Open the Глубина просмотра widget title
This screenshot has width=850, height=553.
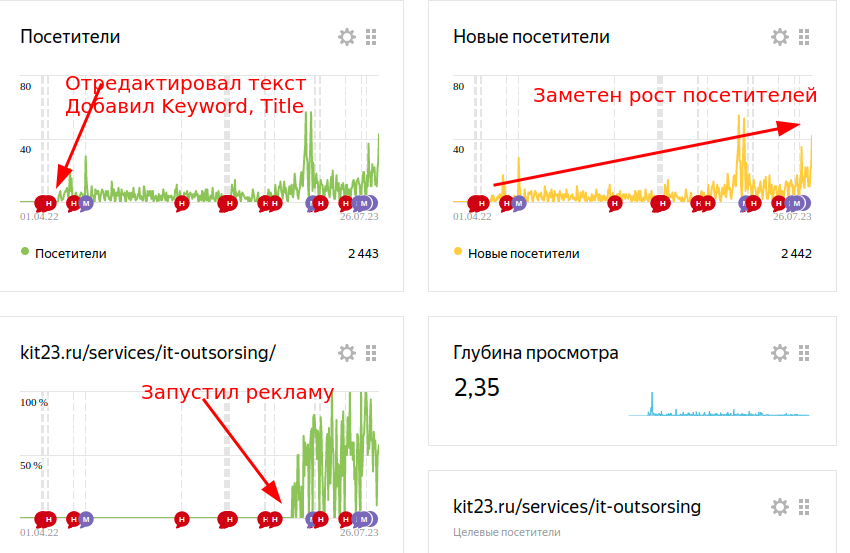tap(535, 353)
